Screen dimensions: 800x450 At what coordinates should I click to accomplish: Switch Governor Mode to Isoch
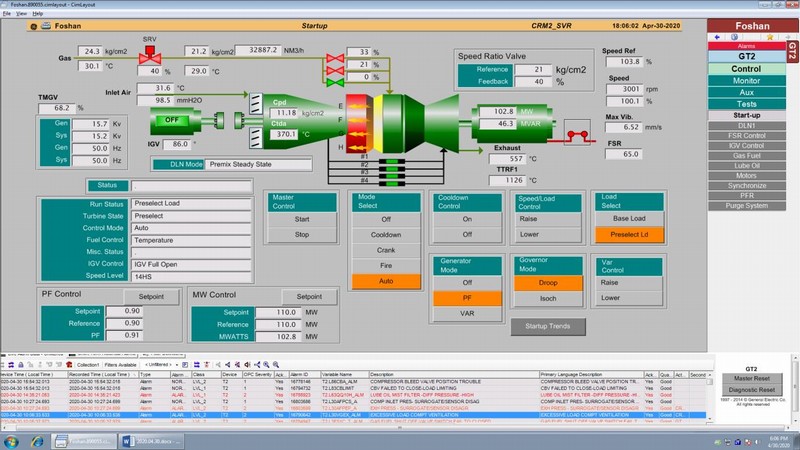548,298
